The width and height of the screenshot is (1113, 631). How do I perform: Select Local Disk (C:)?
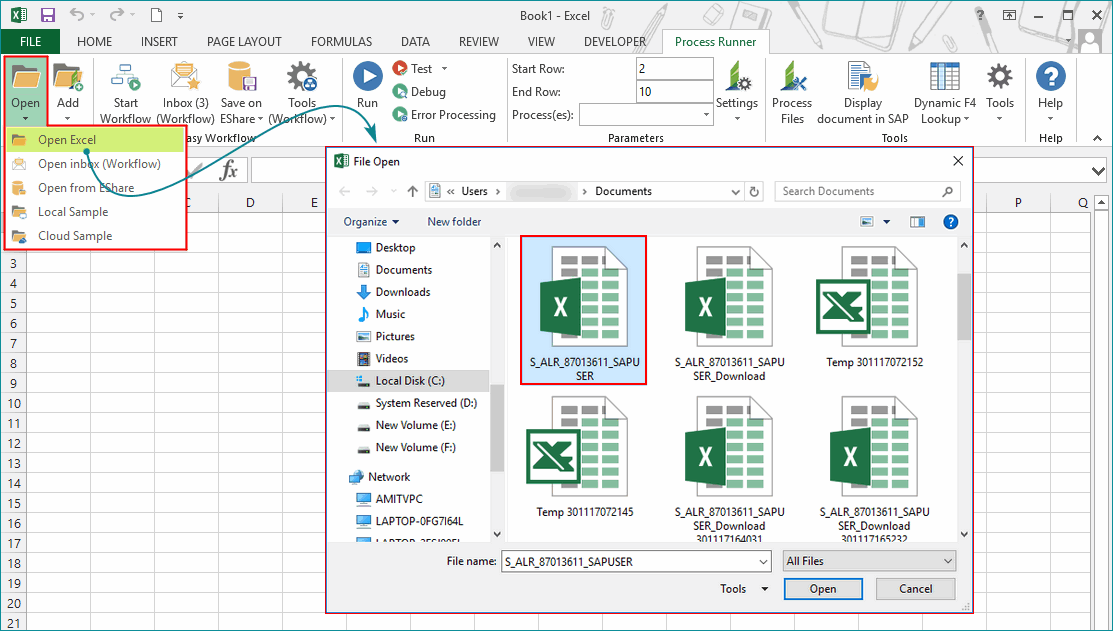coord(410,380)
